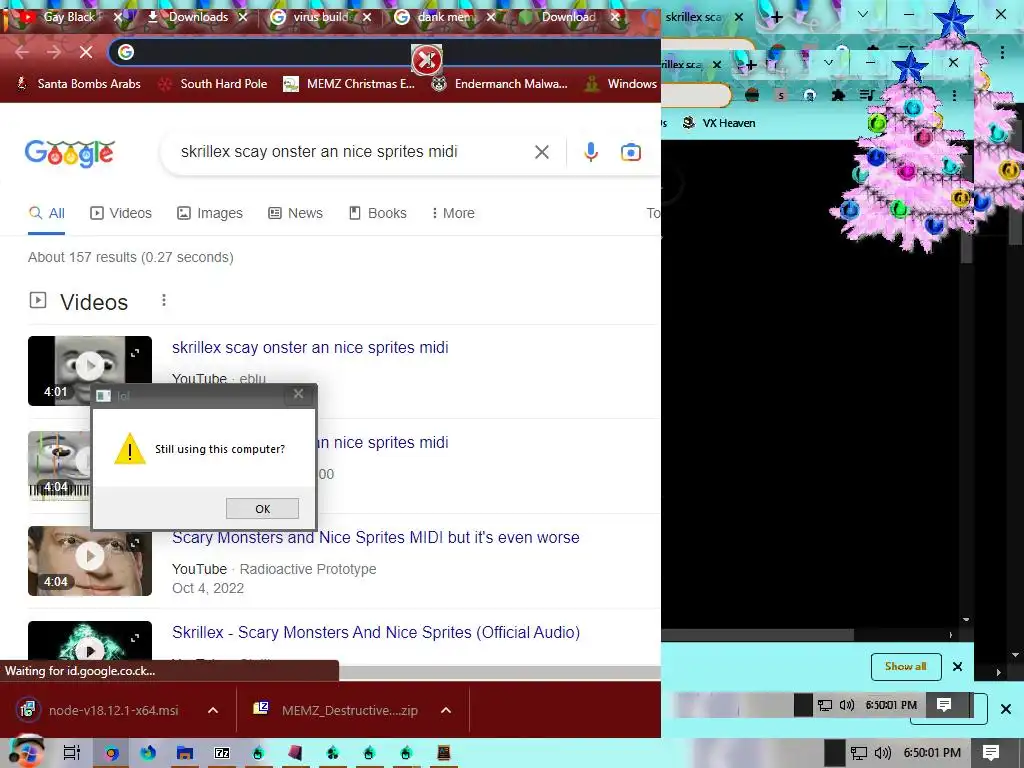Click the taskbar clock 6:50:01 PM
The height and width of the screenshot is (768, 1024).
(x=932, y=753)
